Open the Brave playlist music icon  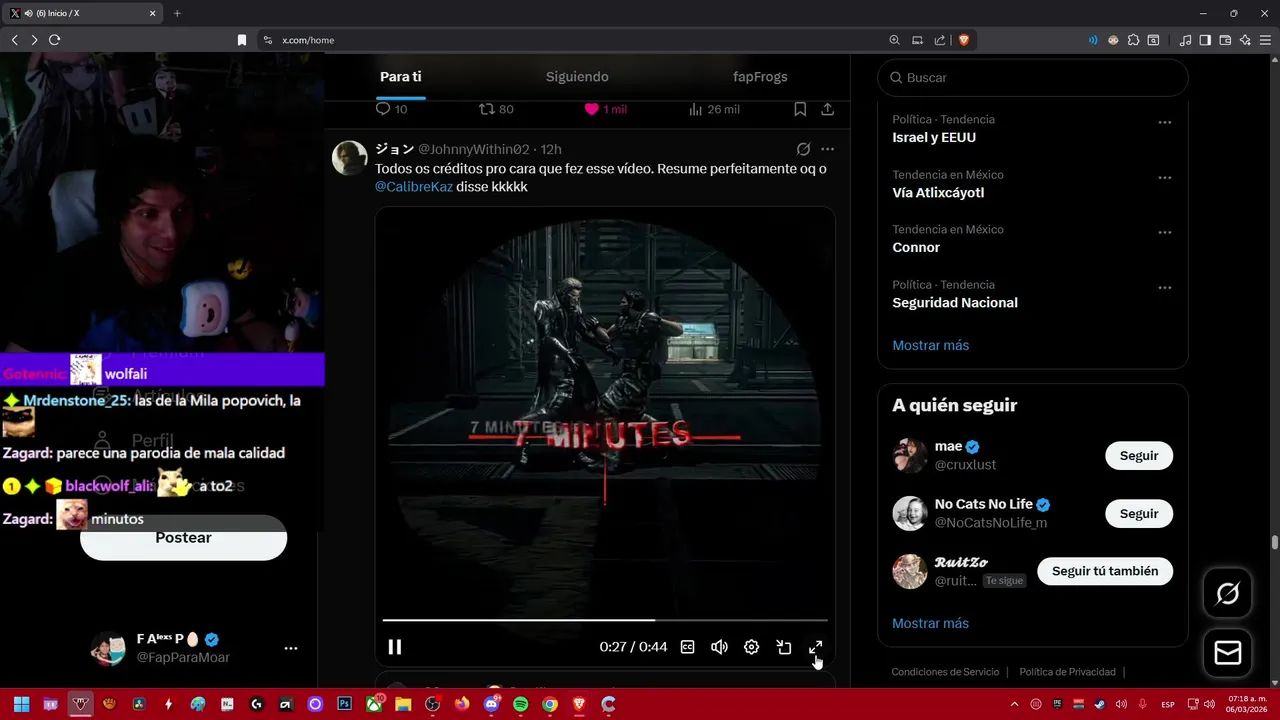[1185, 40]
